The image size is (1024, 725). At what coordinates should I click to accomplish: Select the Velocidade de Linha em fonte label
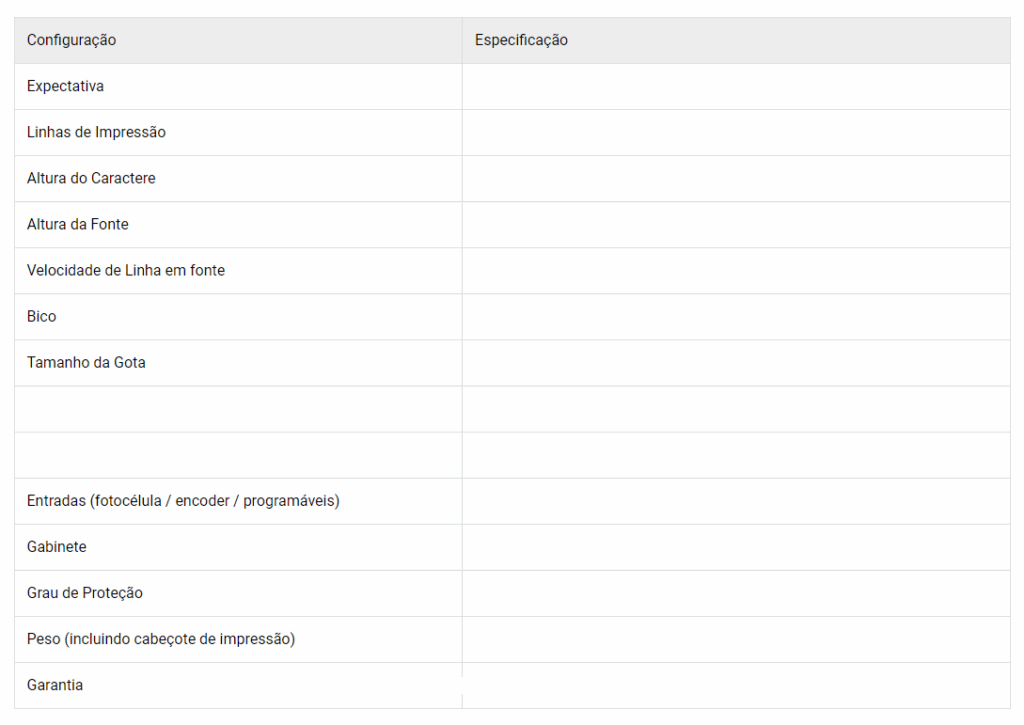click(x=126, y=270)
